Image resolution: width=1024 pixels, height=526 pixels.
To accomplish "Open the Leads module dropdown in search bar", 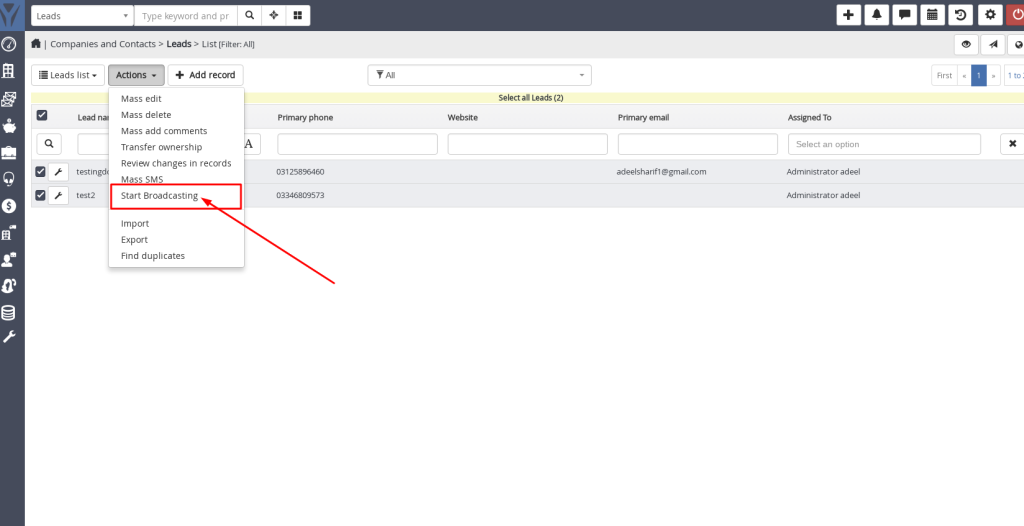I will click(82, 16).
